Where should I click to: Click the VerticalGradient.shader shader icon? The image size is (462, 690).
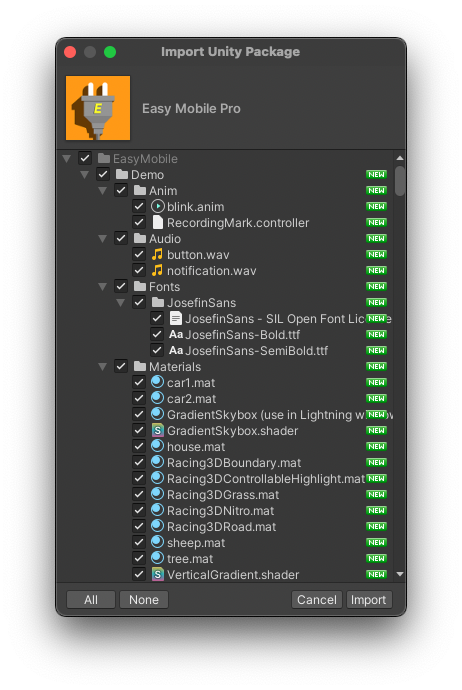tap(158, 574)
